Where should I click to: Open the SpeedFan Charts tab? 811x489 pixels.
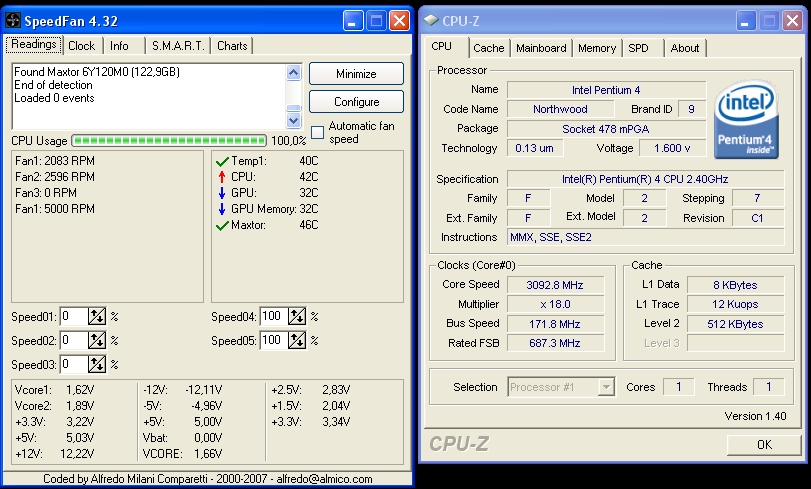(232, 46)
